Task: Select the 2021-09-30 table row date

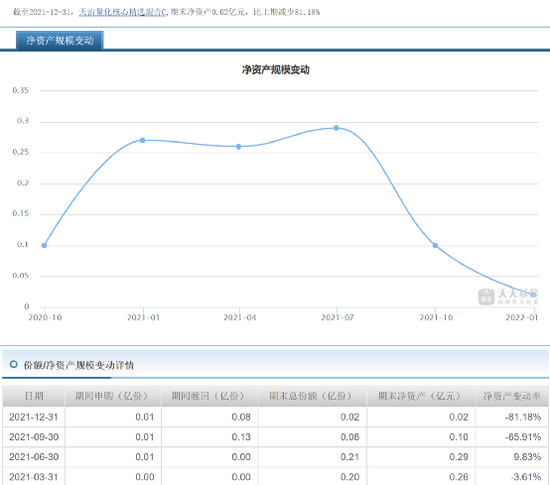Action: [34, 437]
